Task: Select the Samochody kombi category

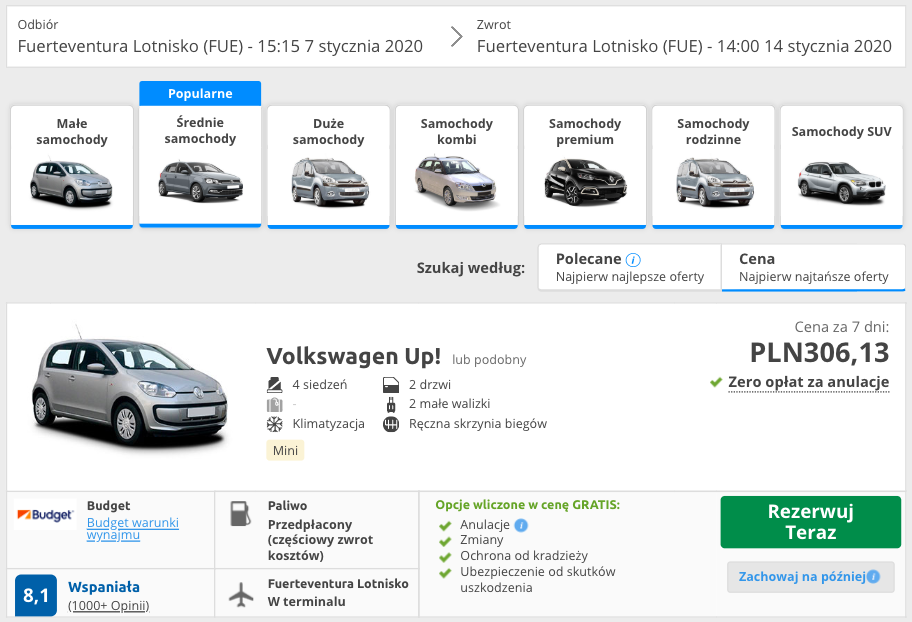Action: click(457, 167)
